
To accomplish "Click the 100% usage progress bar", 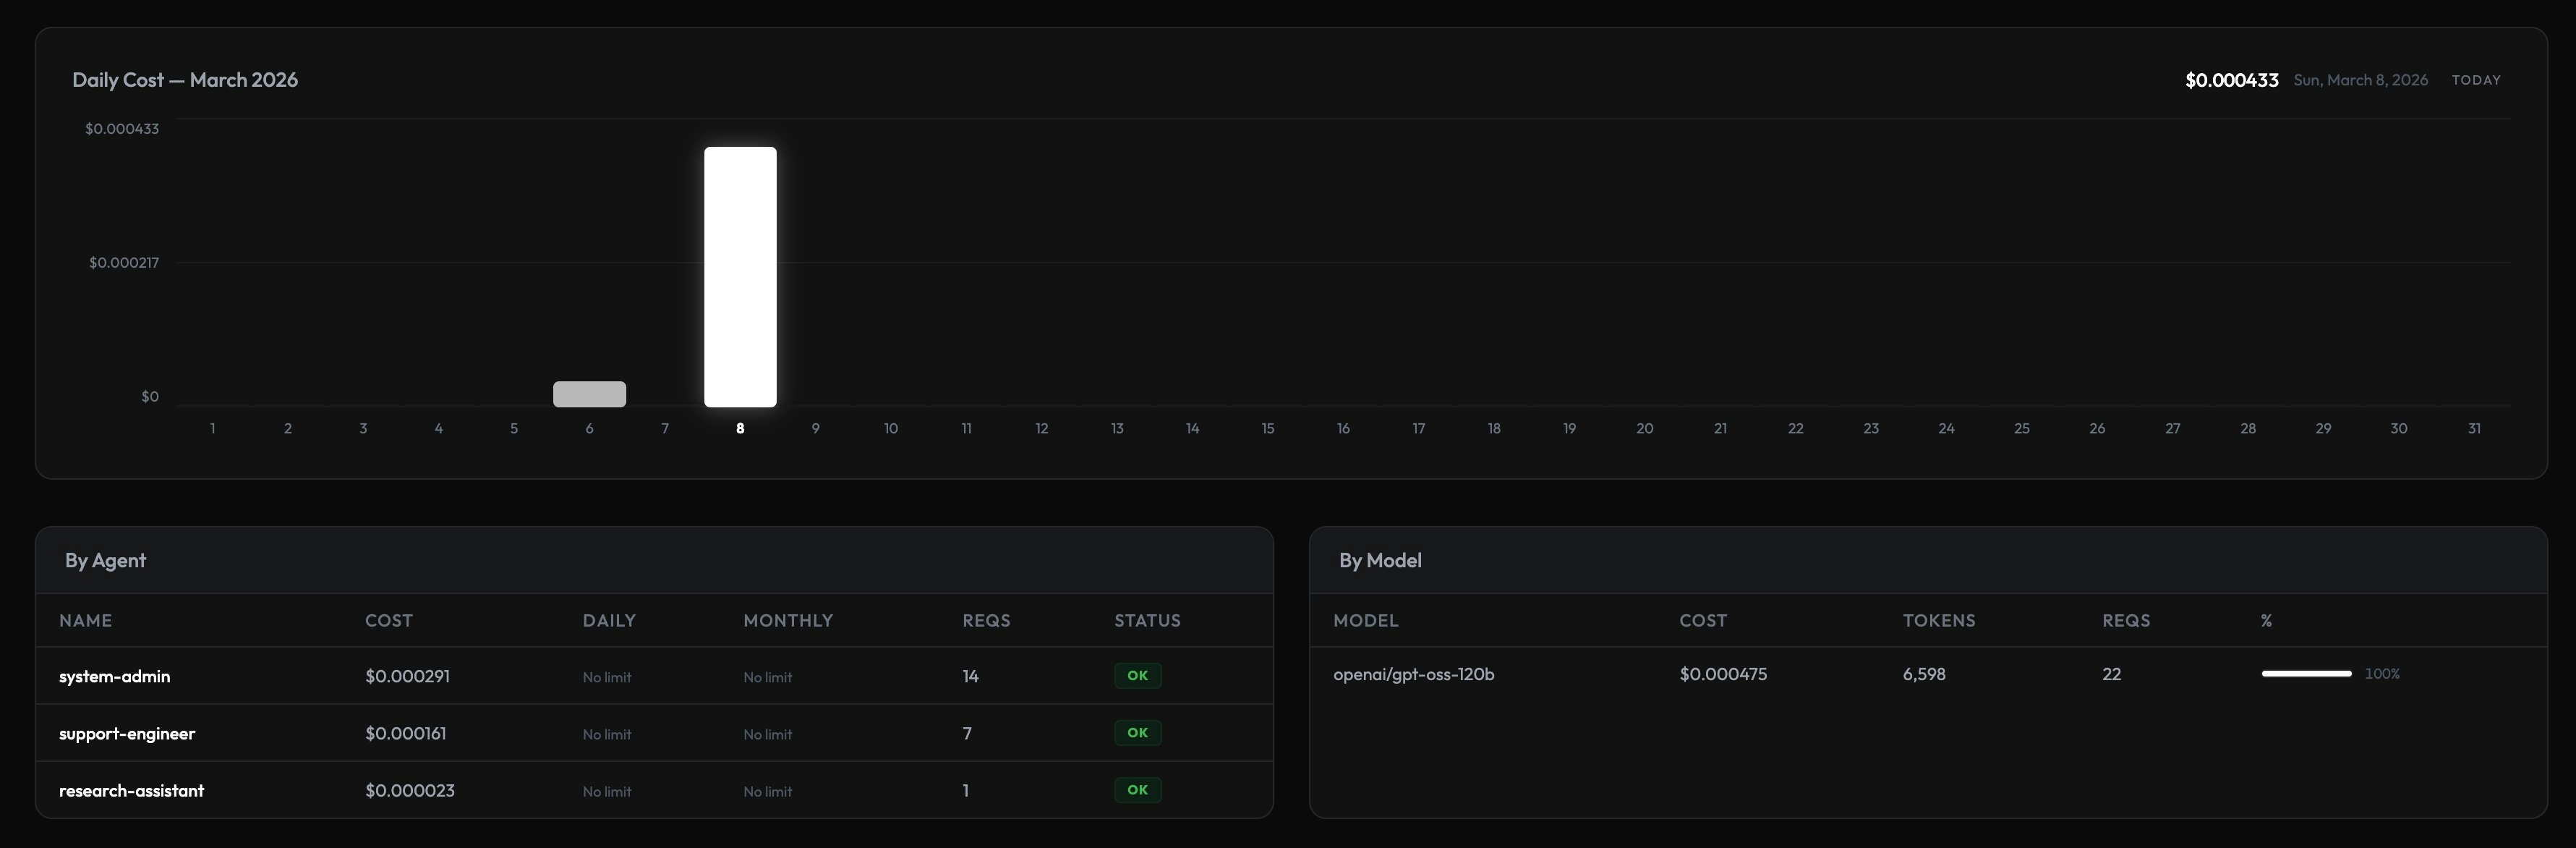I will pyautogui.click(x=2307, y=673).
